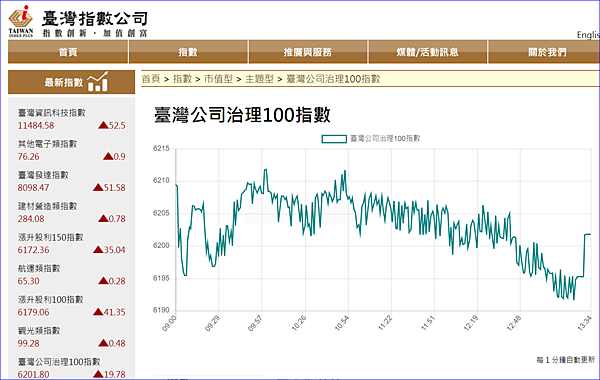Click 市值型 in the breadcrumb trail
This screenshot has width=600, height=380.
218,79
